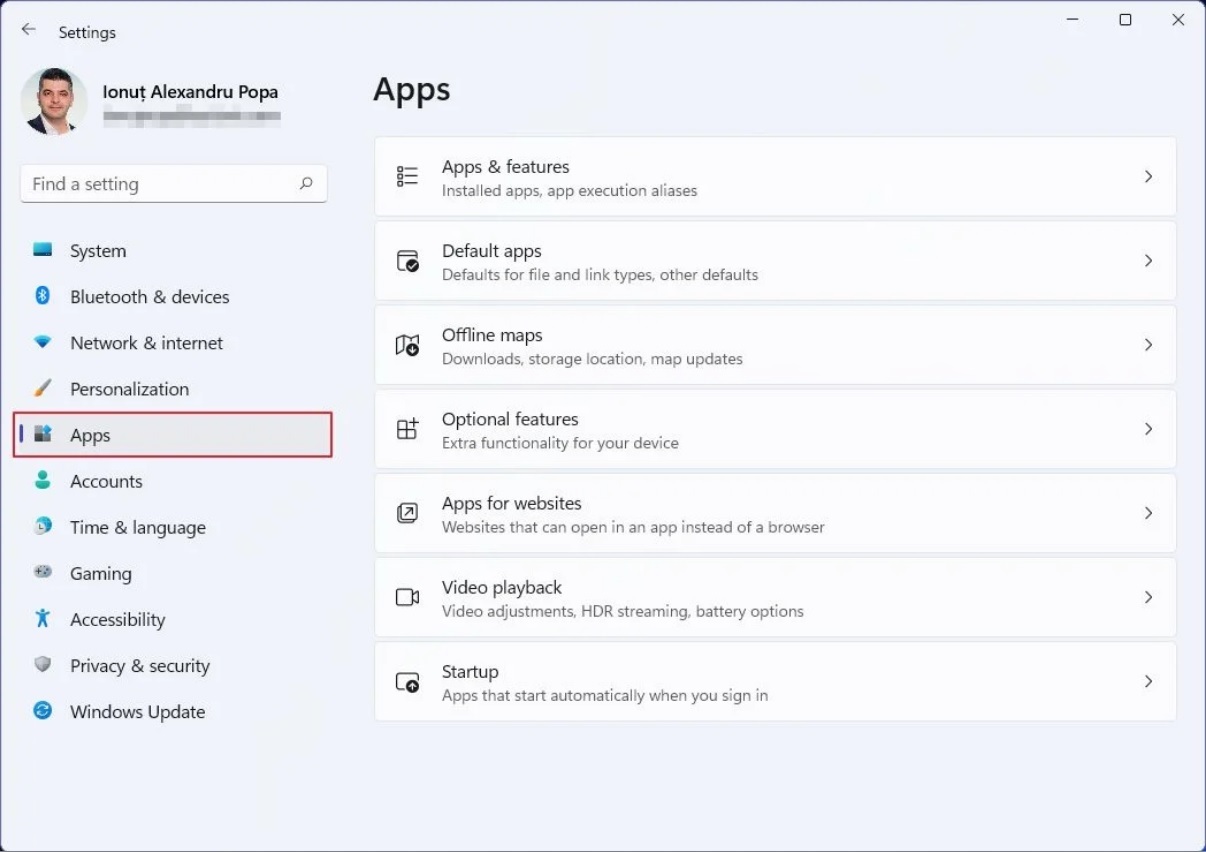Screen dimensions: 1206x852
Task: Click "Extra functionality for your device" text
Action: click(x=560, y=443)
